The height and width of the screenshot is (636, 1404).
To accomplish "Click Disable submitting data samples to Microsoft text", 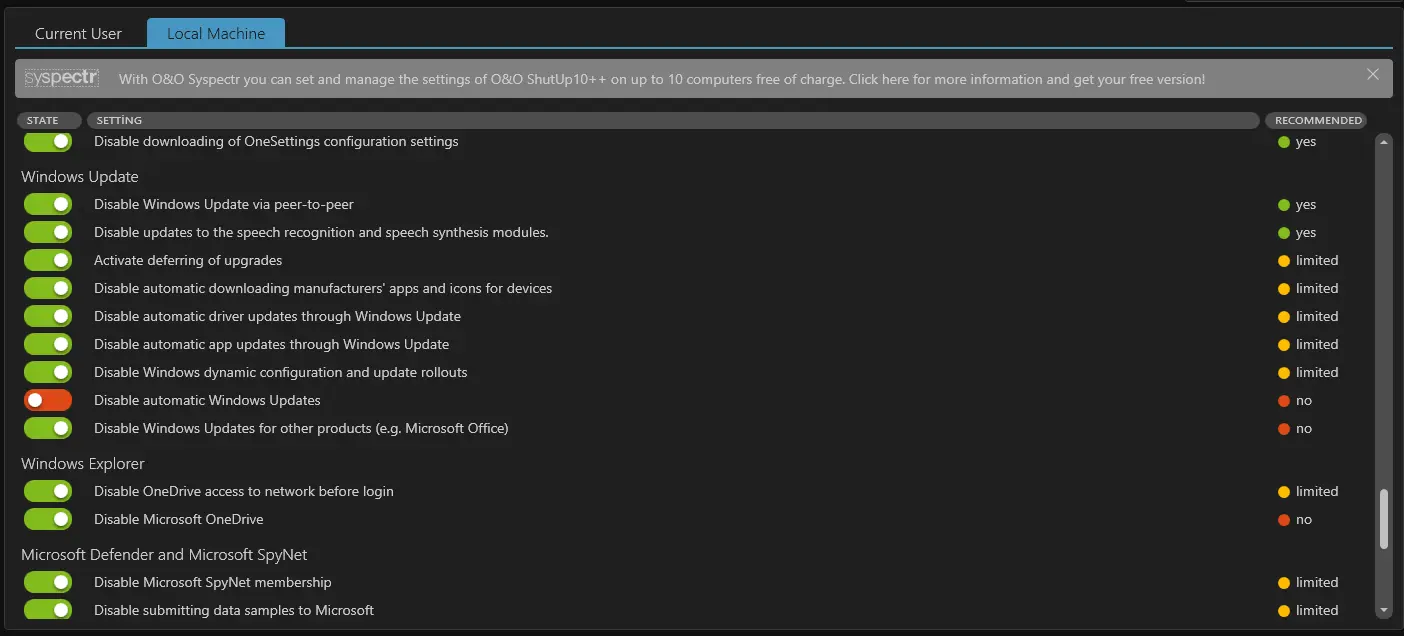I will click(x=234, y=610).
